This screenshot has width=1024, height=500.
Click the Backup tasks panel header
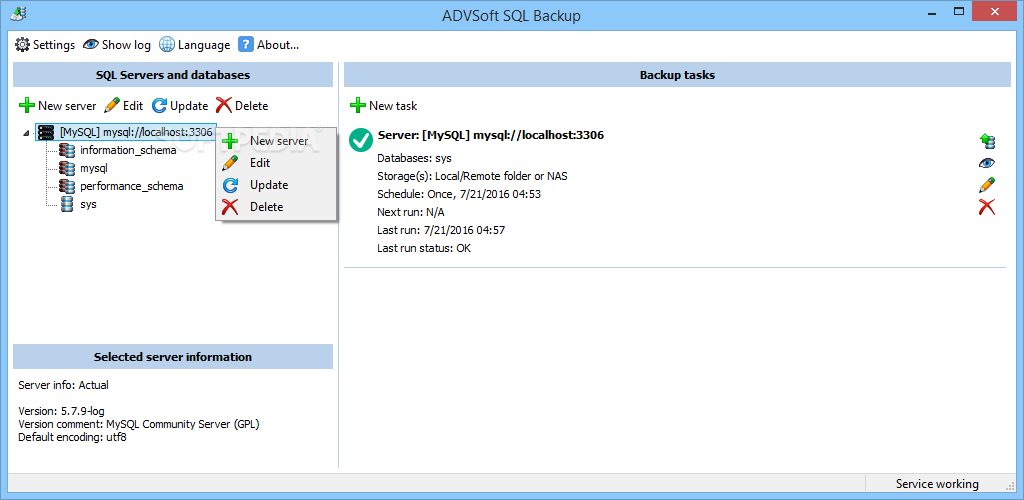click(677, 75)
